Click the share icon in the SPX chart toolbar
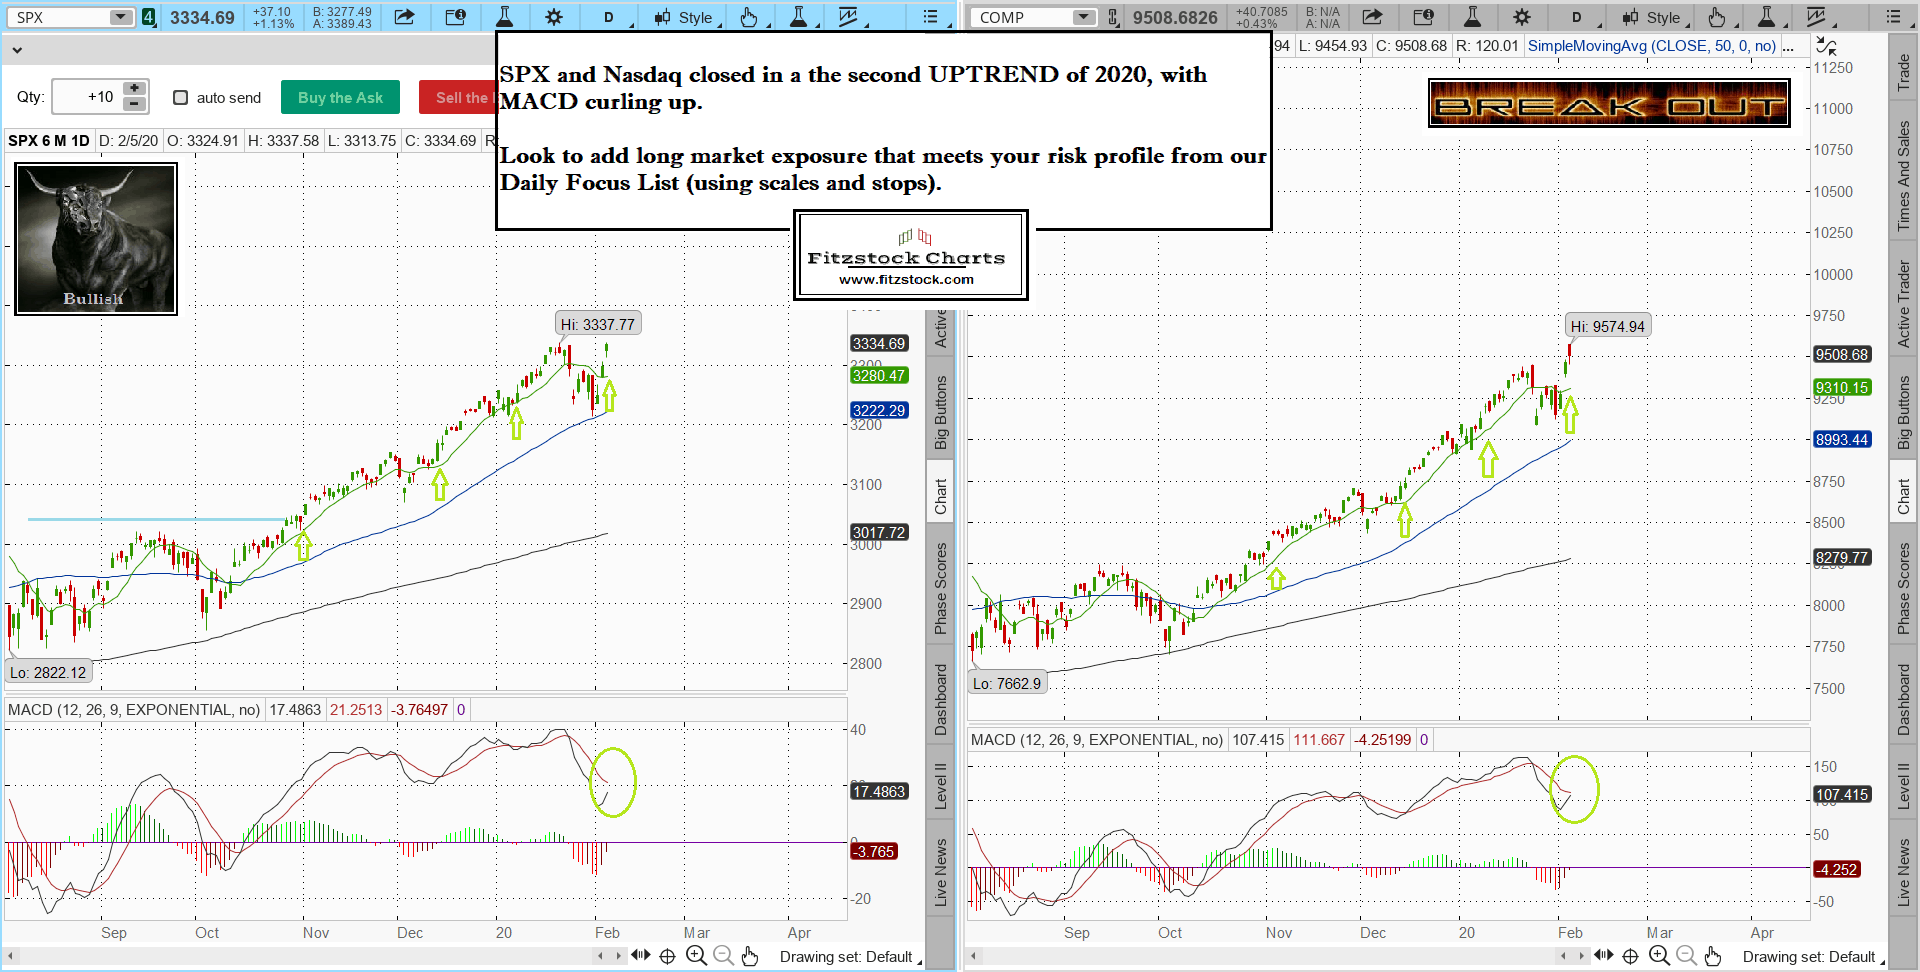The width and height of the screenshot is (1920, 972). (x=404, y=17)
